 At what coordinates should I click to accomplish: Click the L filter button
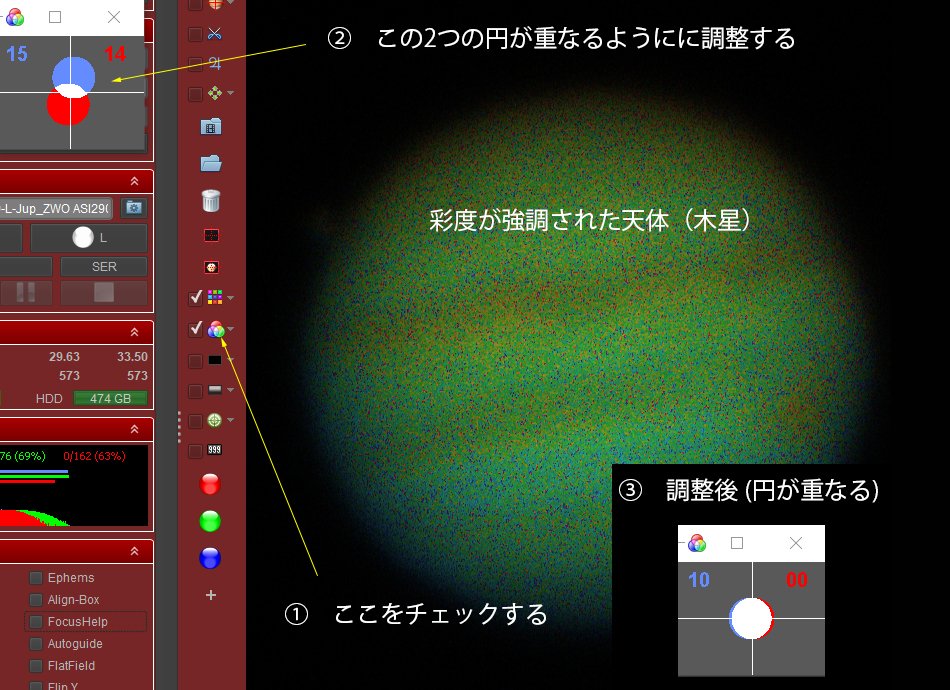coord(88,238)
